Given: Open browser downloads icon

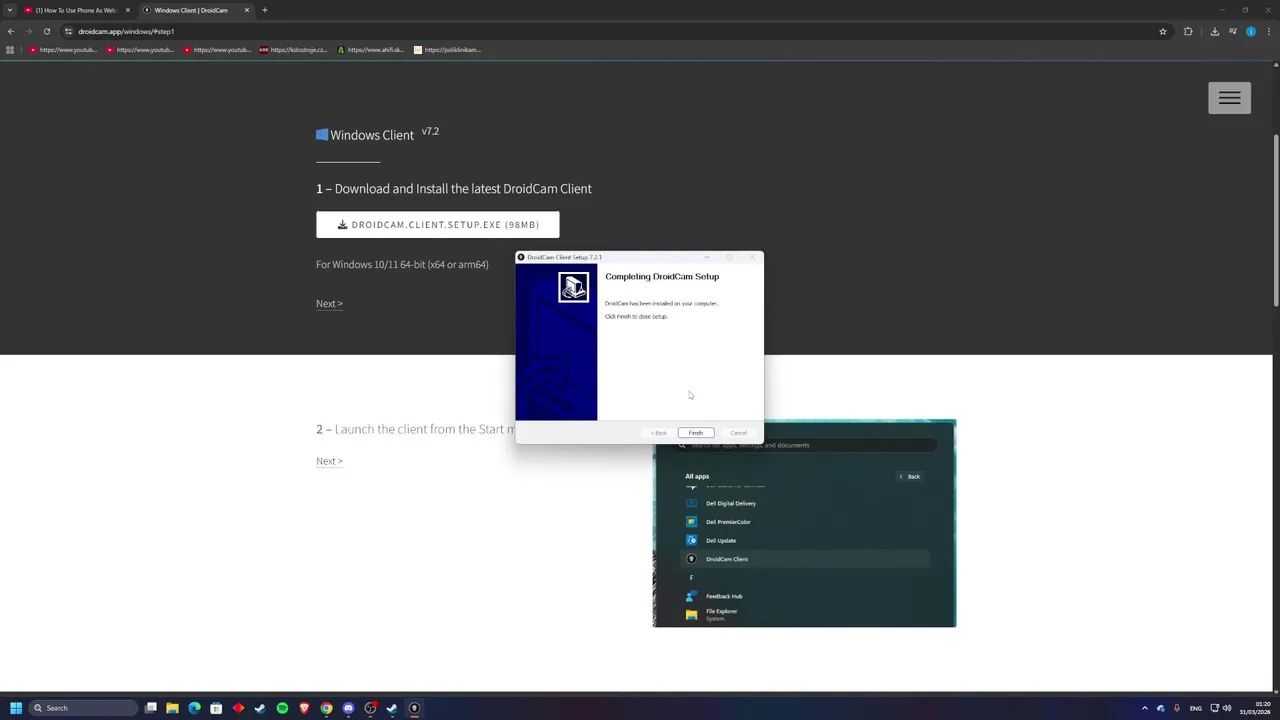Looking at the screenshot, I should [1215, 31].
